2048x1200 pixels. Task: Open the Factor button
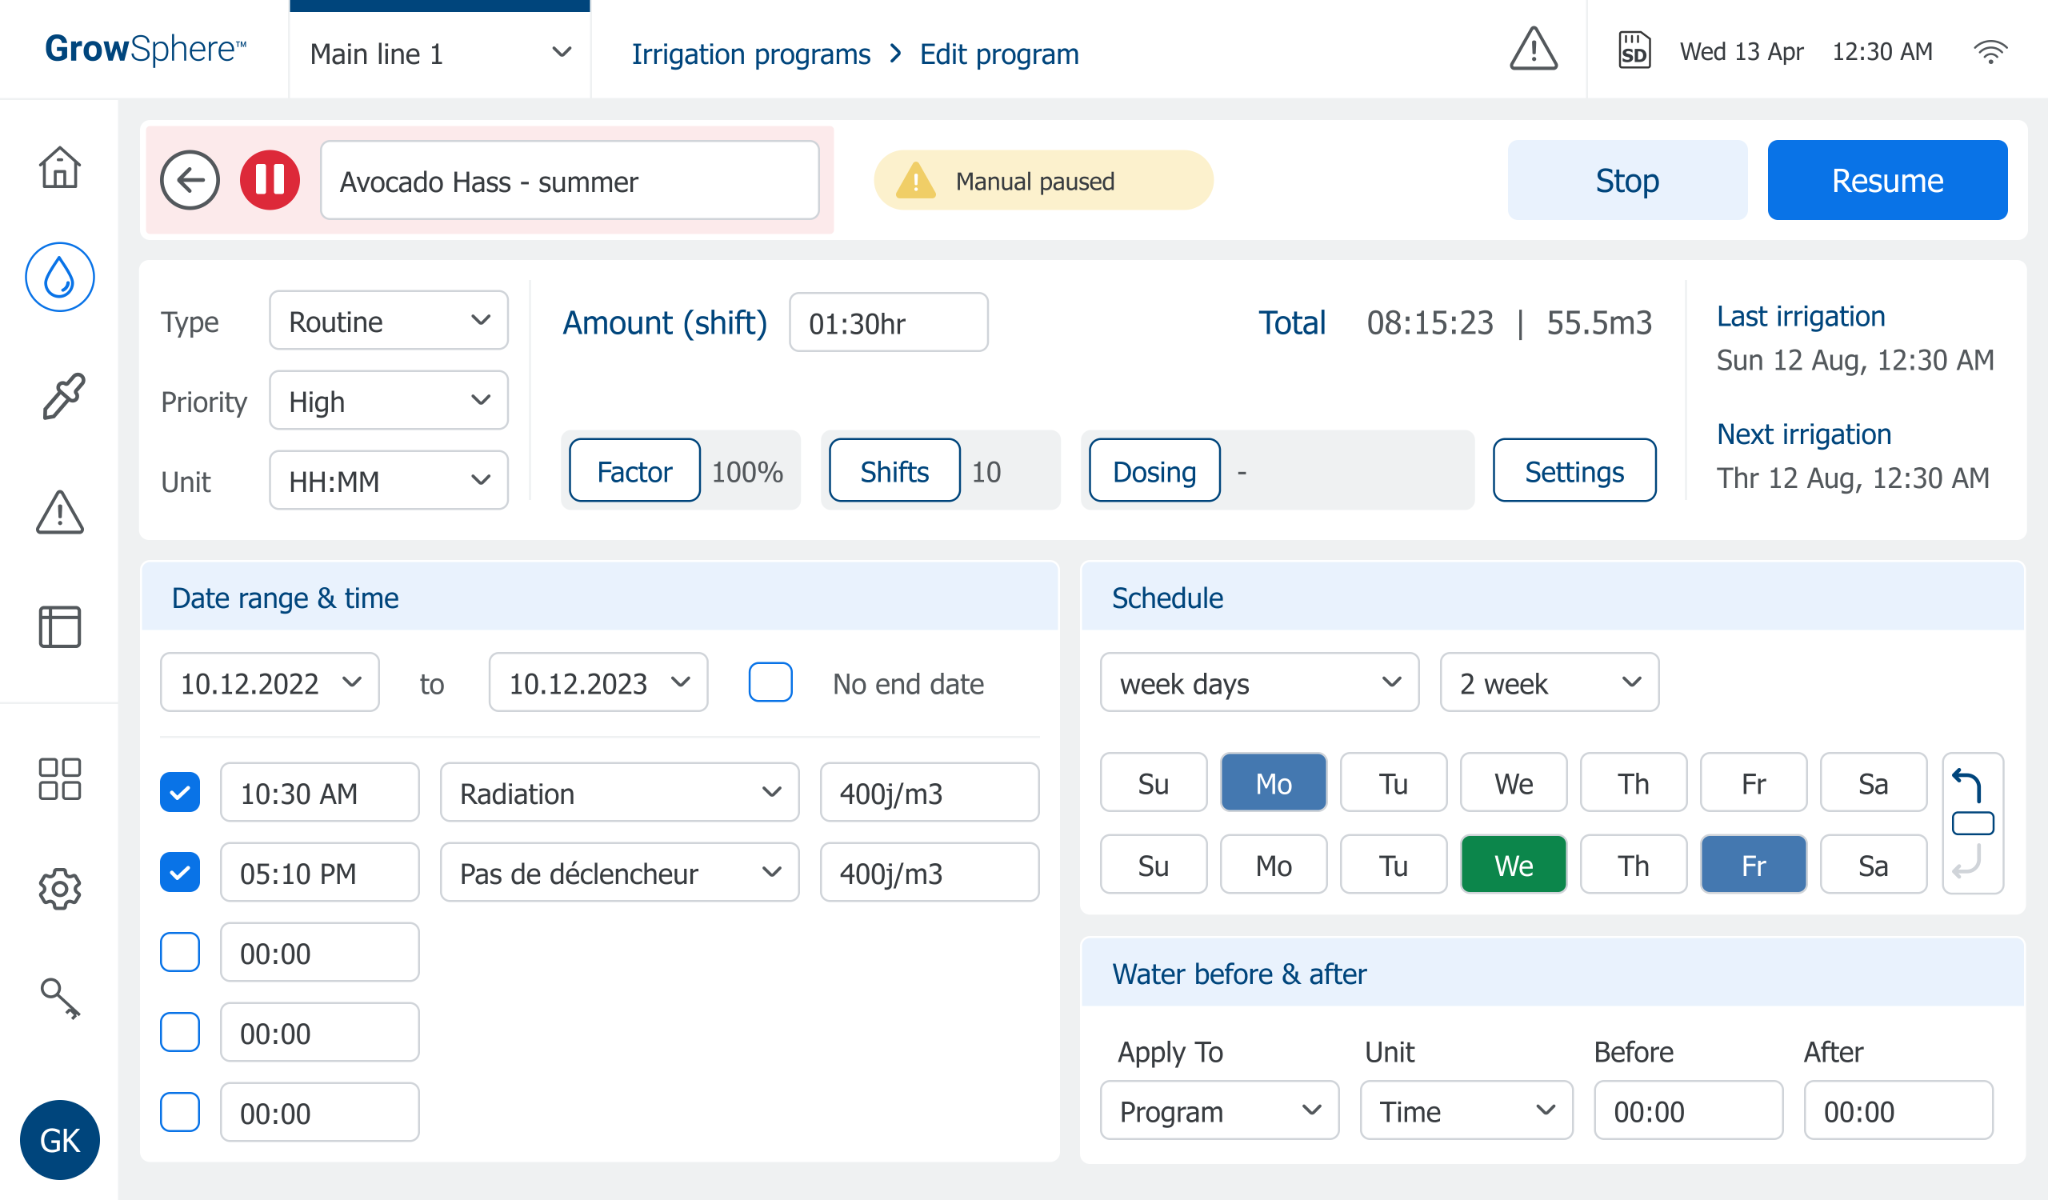tap(635, 470)
